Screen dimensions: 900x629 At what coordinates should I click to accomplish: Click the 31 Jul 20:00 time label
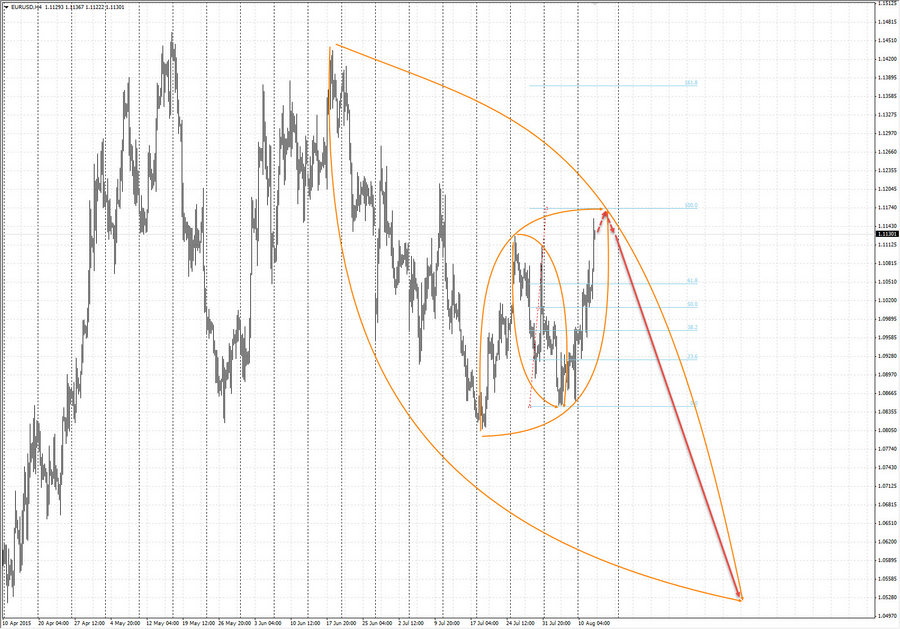coord(557,623)
